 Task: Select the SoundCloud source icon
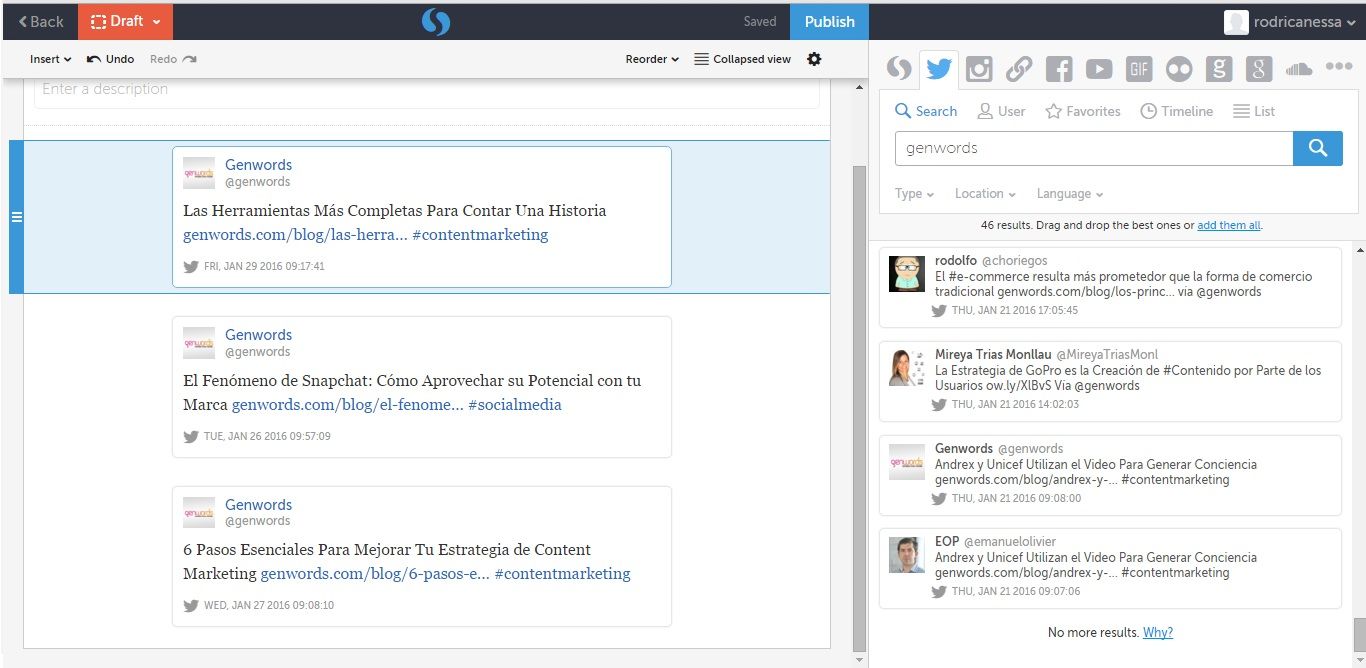1299,69
